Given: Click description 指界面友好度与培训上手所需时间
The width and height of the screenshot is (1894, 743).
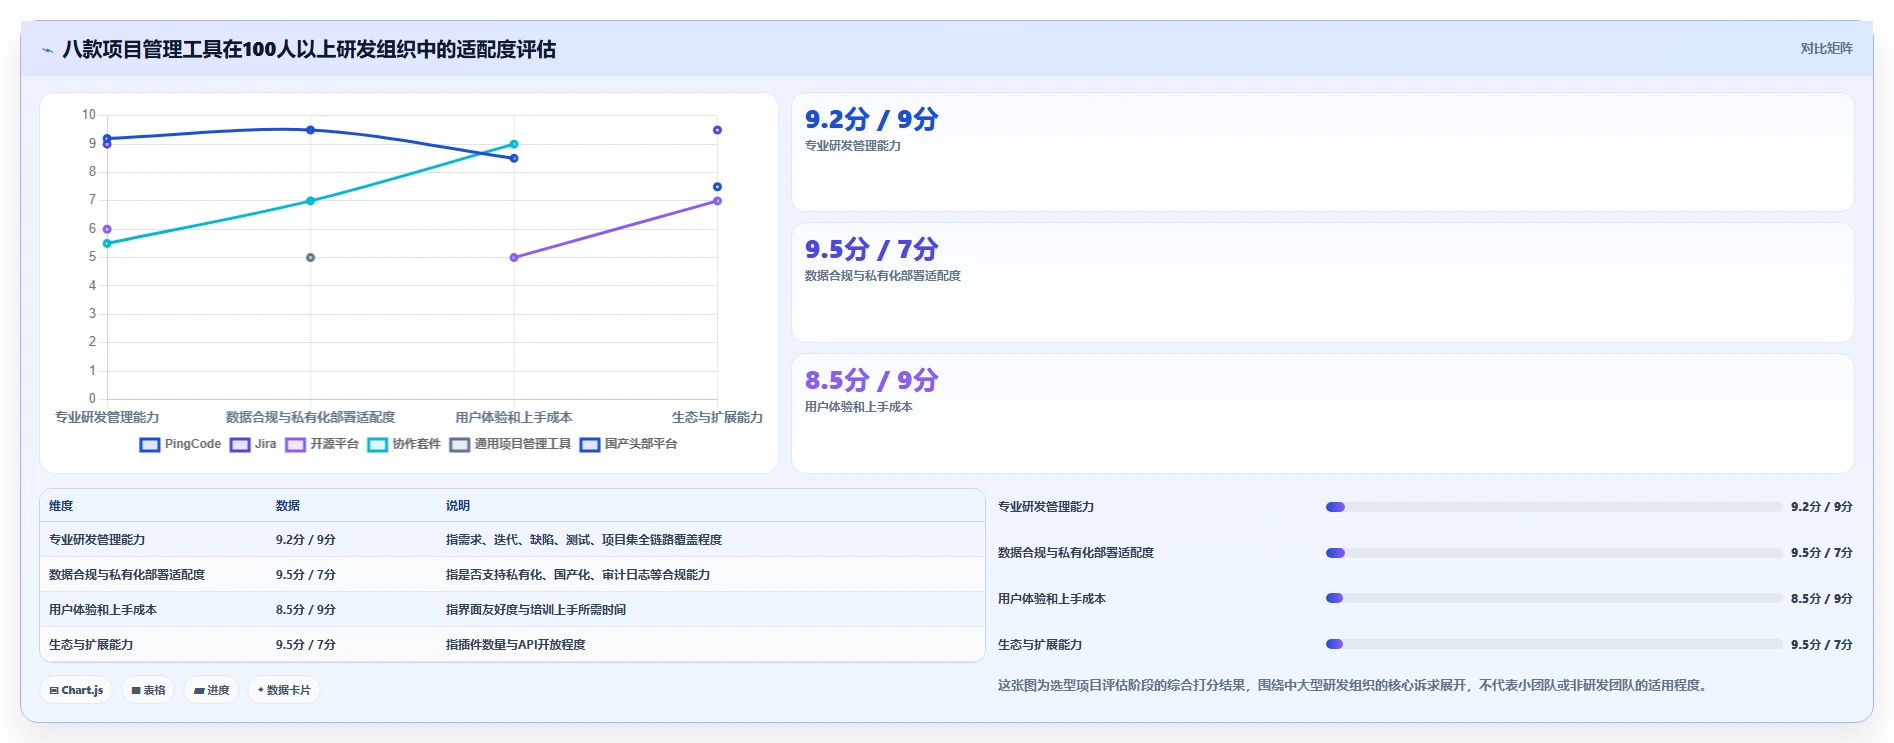Looking at the screenshot, I should click(x=536, y=610).
